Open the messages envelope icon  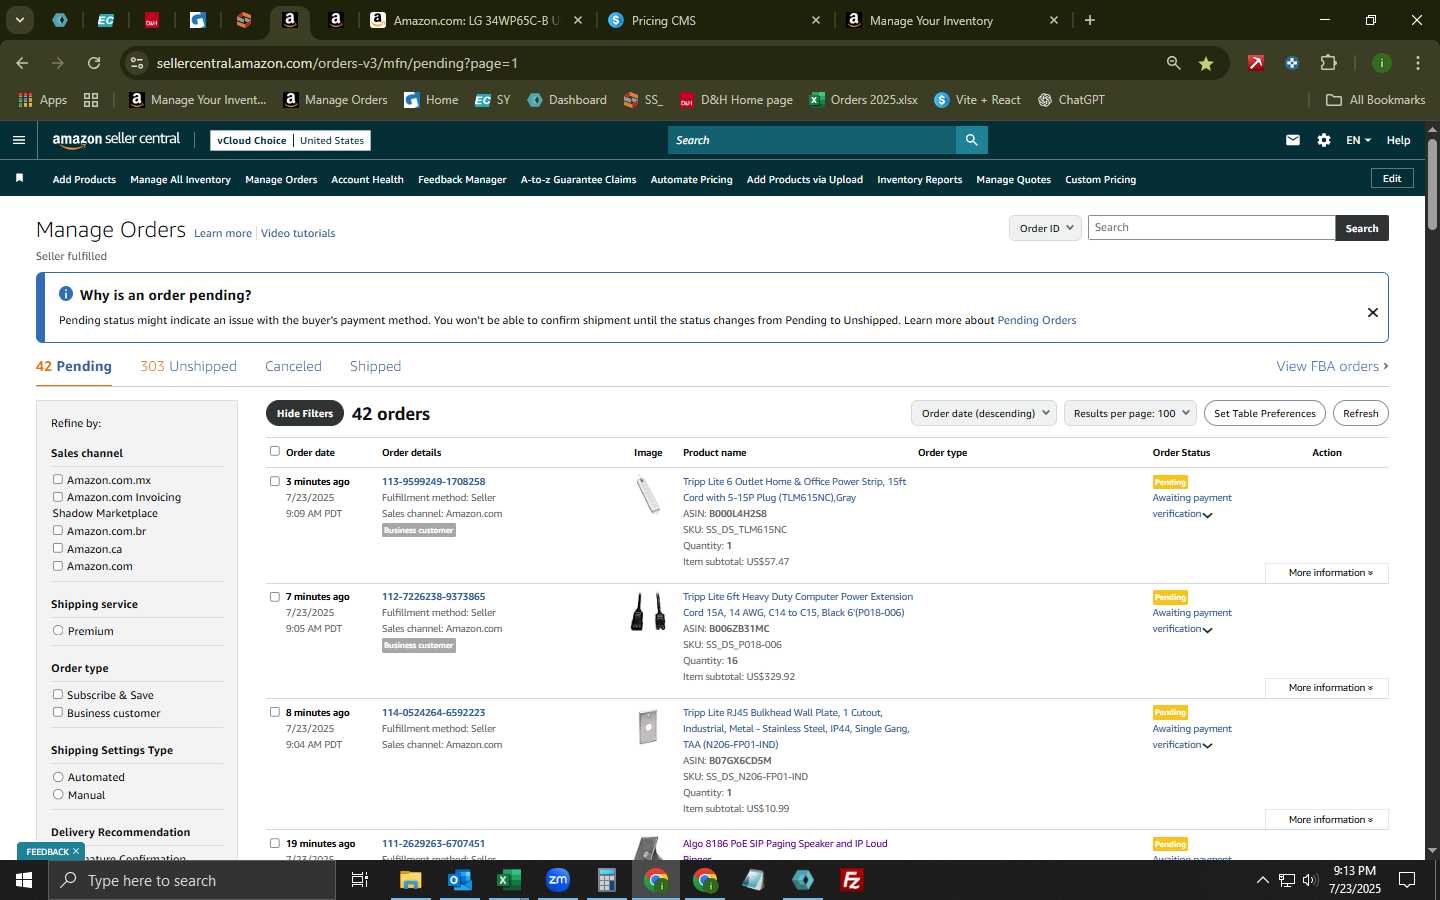[1293, 140]
